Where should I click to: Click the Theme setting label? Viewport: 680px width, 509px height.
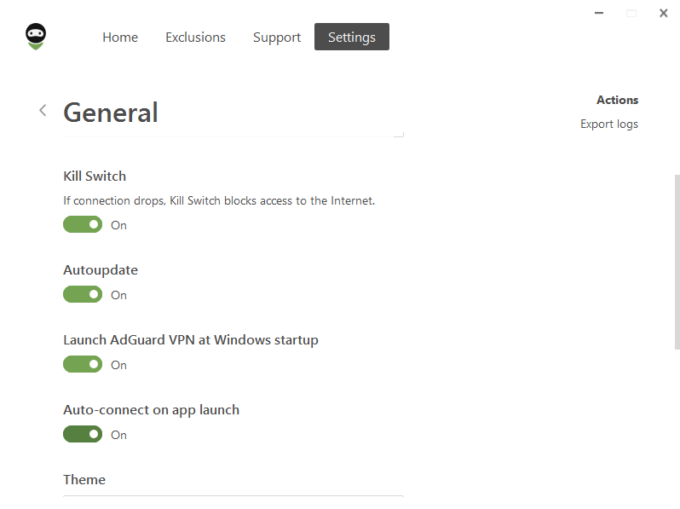coord(84,480)
